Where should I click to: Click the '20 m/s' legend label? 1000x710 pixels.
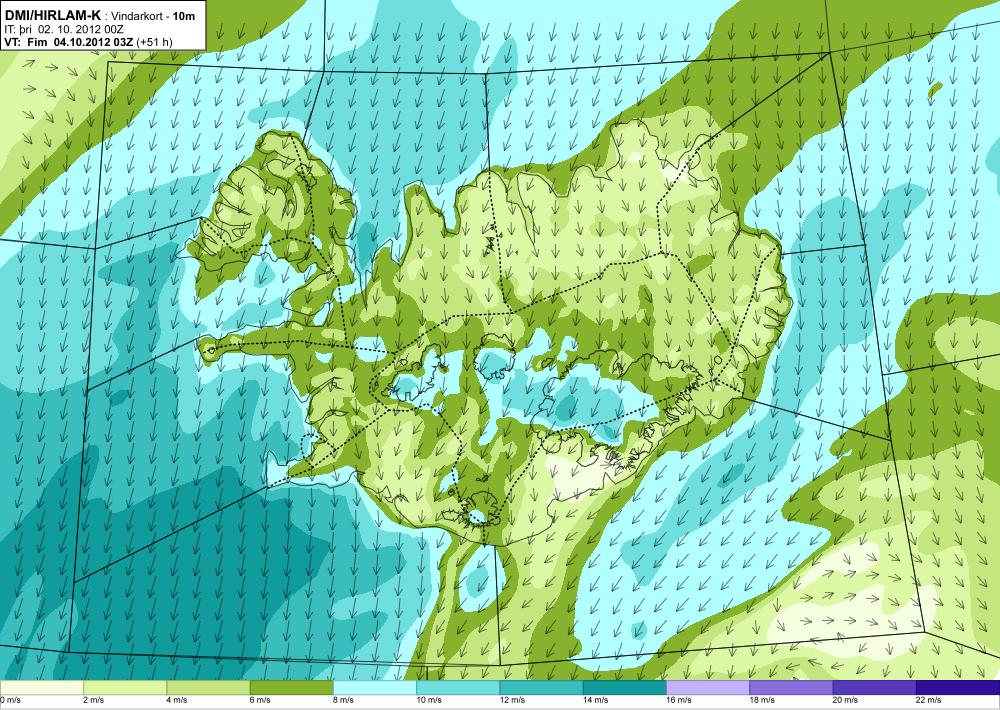tap(846, 700)
